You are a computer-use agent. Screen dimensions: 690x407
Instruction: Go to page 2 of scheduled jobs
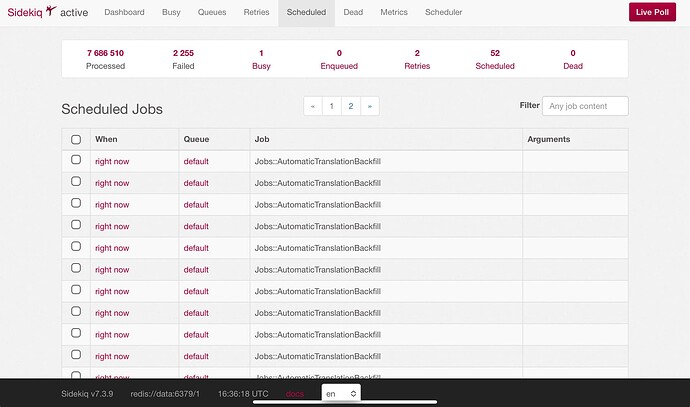tap(351, 106)
